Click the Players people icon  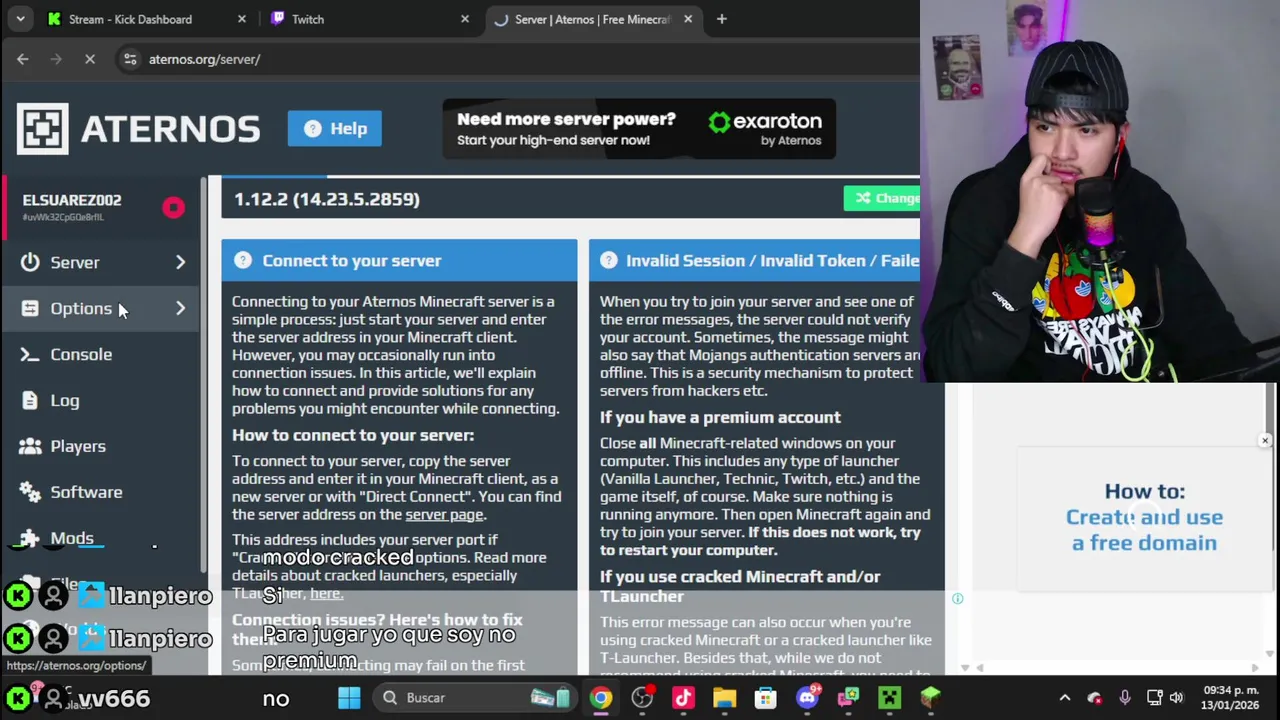click(30, 446)
